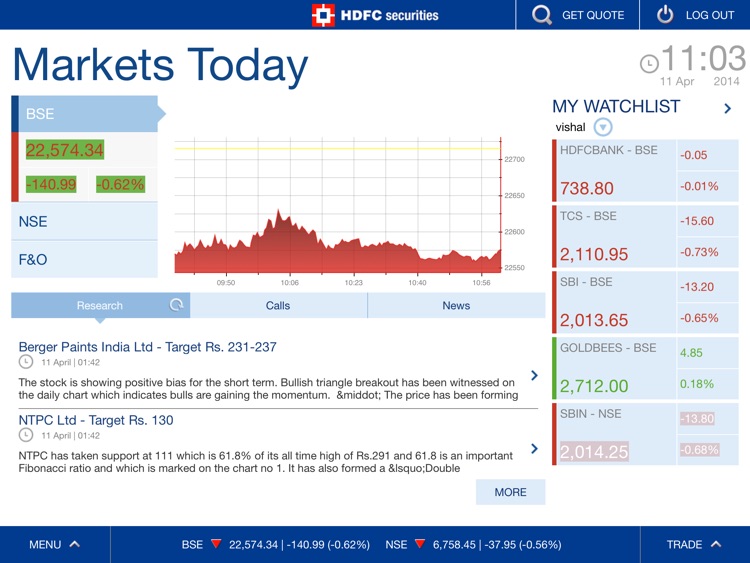The height and width of the screenshot is (563, 750).
Task: Open HDFCBANK - BSE watchlist row
Action: point(645,171)
